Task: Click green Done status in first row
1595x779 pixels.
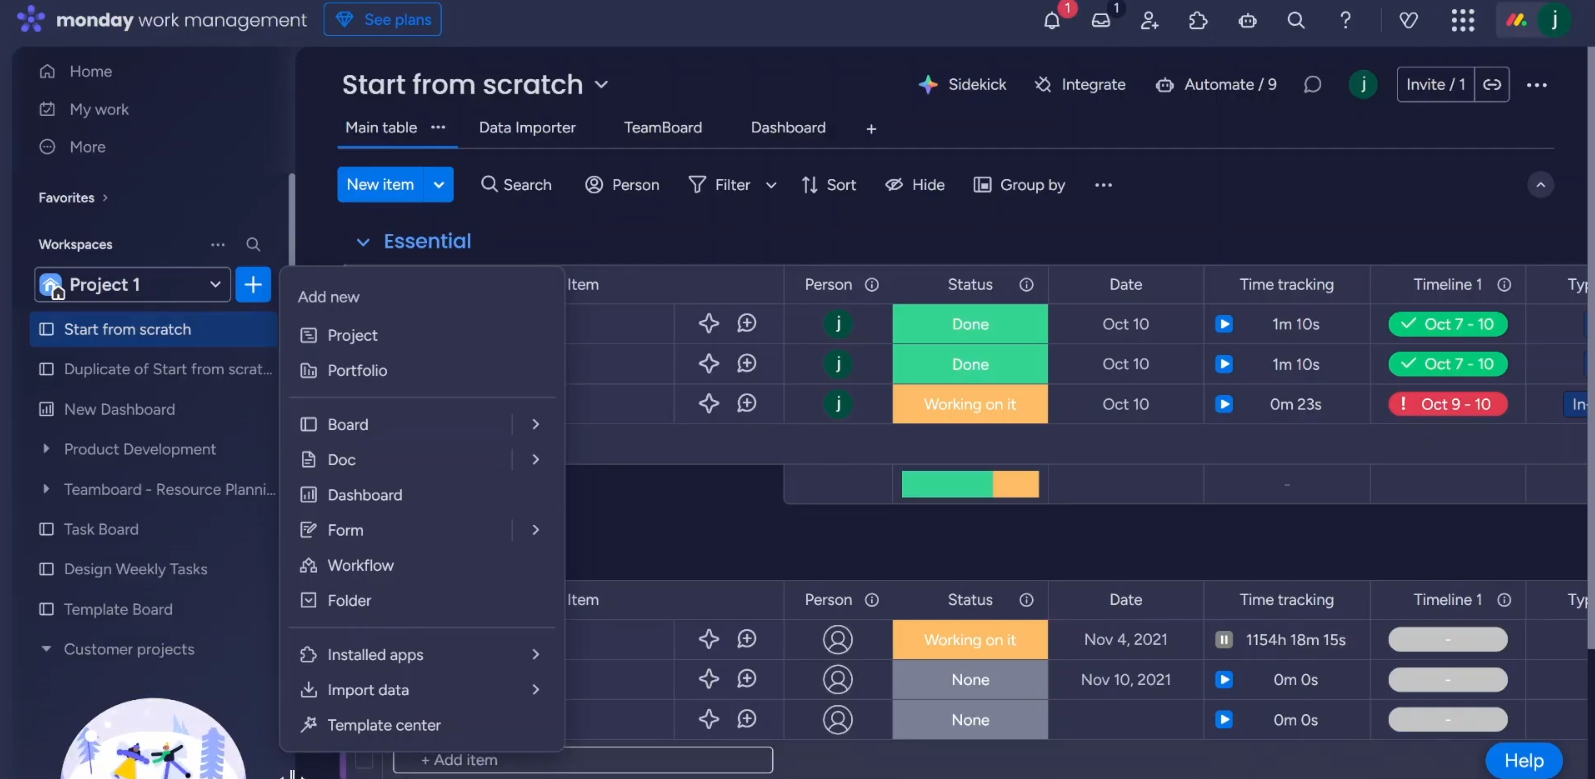Action: 970,324
